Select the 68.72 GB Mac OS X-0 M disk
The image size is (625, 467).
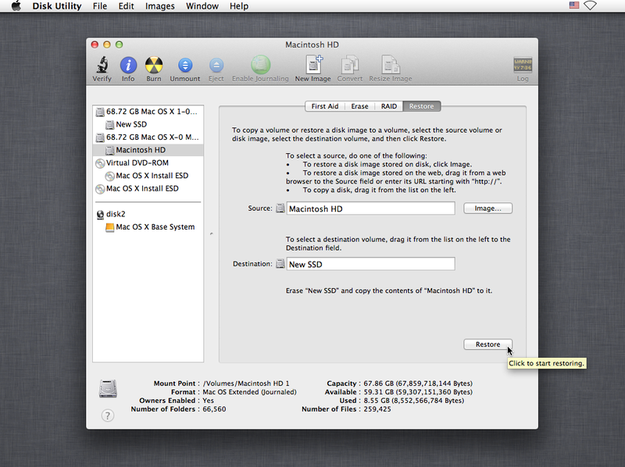(x=148, y=137)
